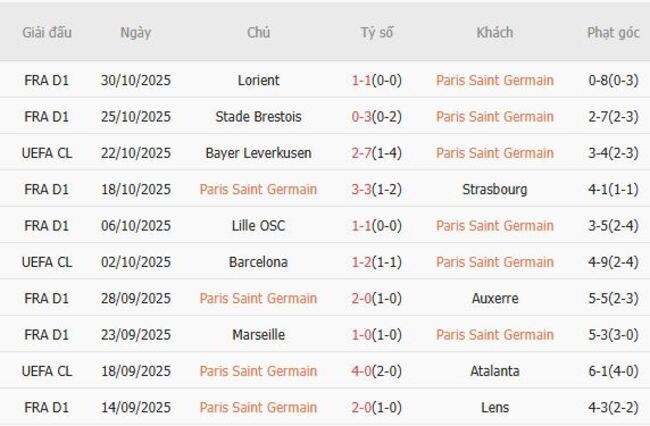Screen dimensions: 650x426
Task: Click the Auxerre team name
Action: coord(494,298)
